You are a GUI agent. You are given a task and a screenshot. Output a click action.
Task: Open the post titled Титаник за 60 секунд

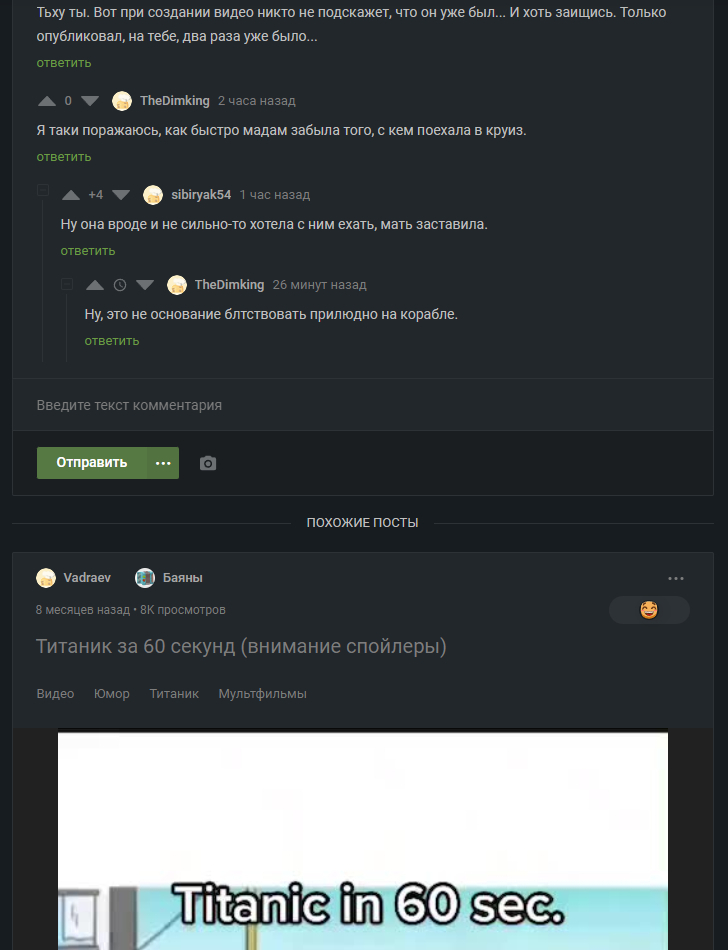241,647
